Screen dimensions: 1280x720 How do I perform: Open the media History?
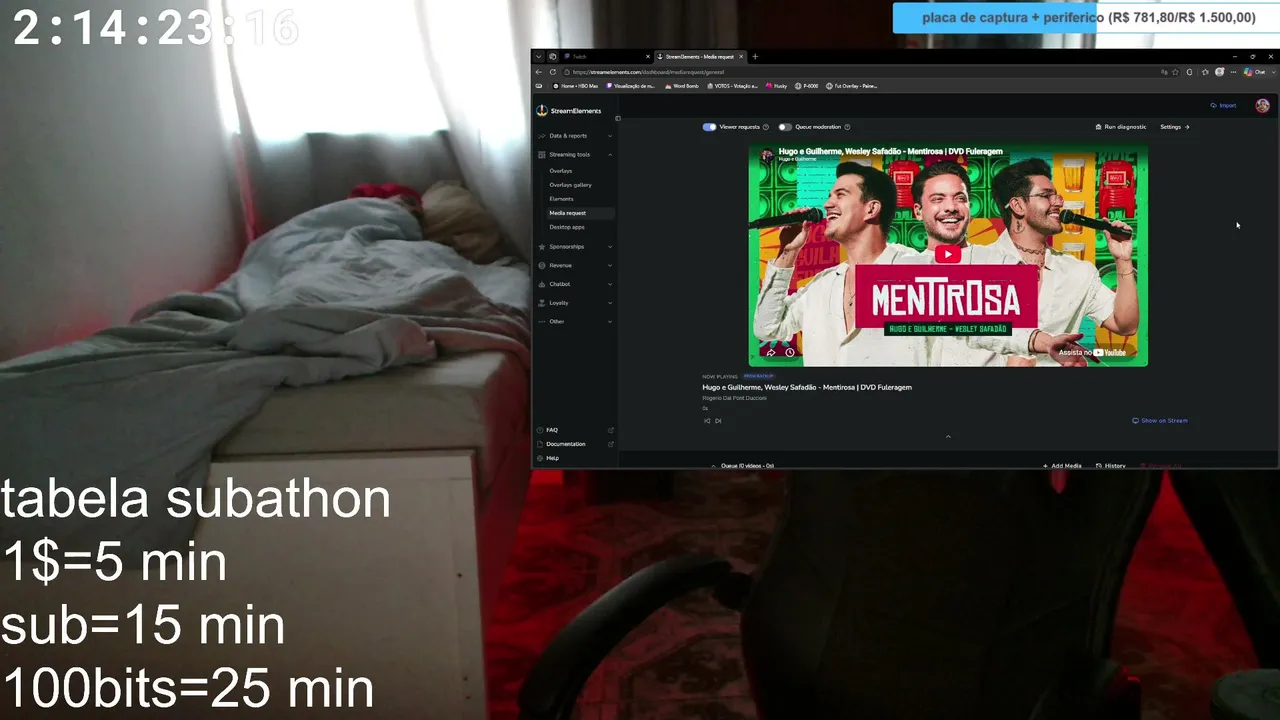point(1111,466)
